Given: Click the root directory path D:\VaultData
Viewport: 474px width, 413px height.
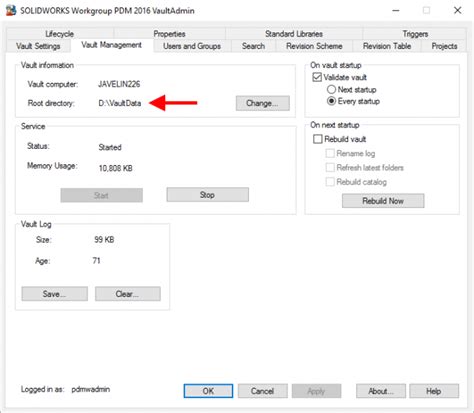Looking at the screenshot, I should pos(120,103).
